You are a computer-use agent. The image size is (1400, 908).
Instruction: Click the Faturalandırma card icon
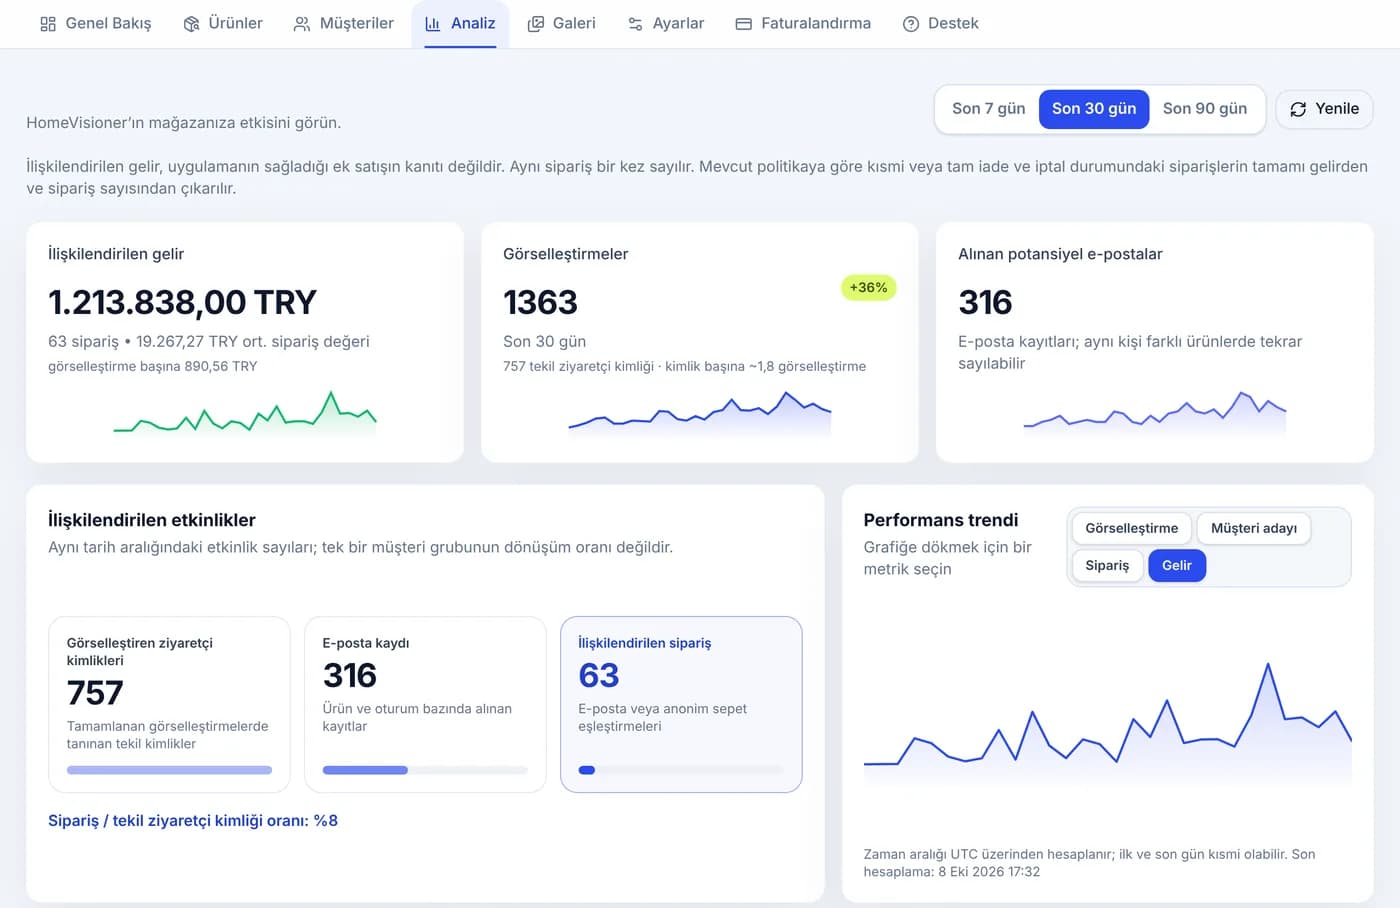point(743,24)
